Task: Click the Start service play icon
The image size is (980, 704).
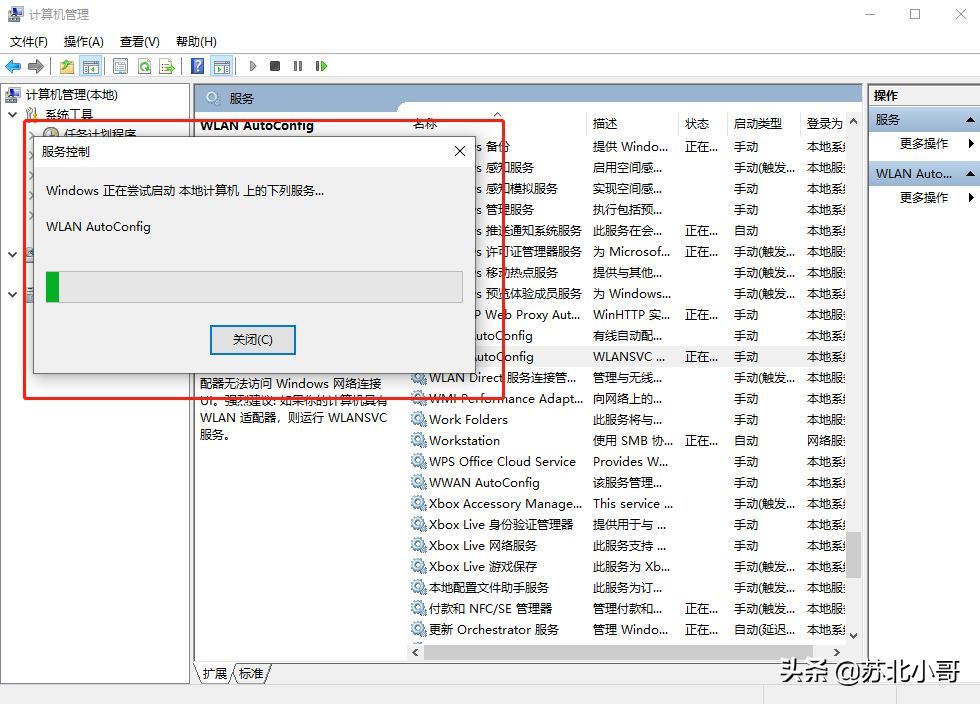Action: (252, 66)
